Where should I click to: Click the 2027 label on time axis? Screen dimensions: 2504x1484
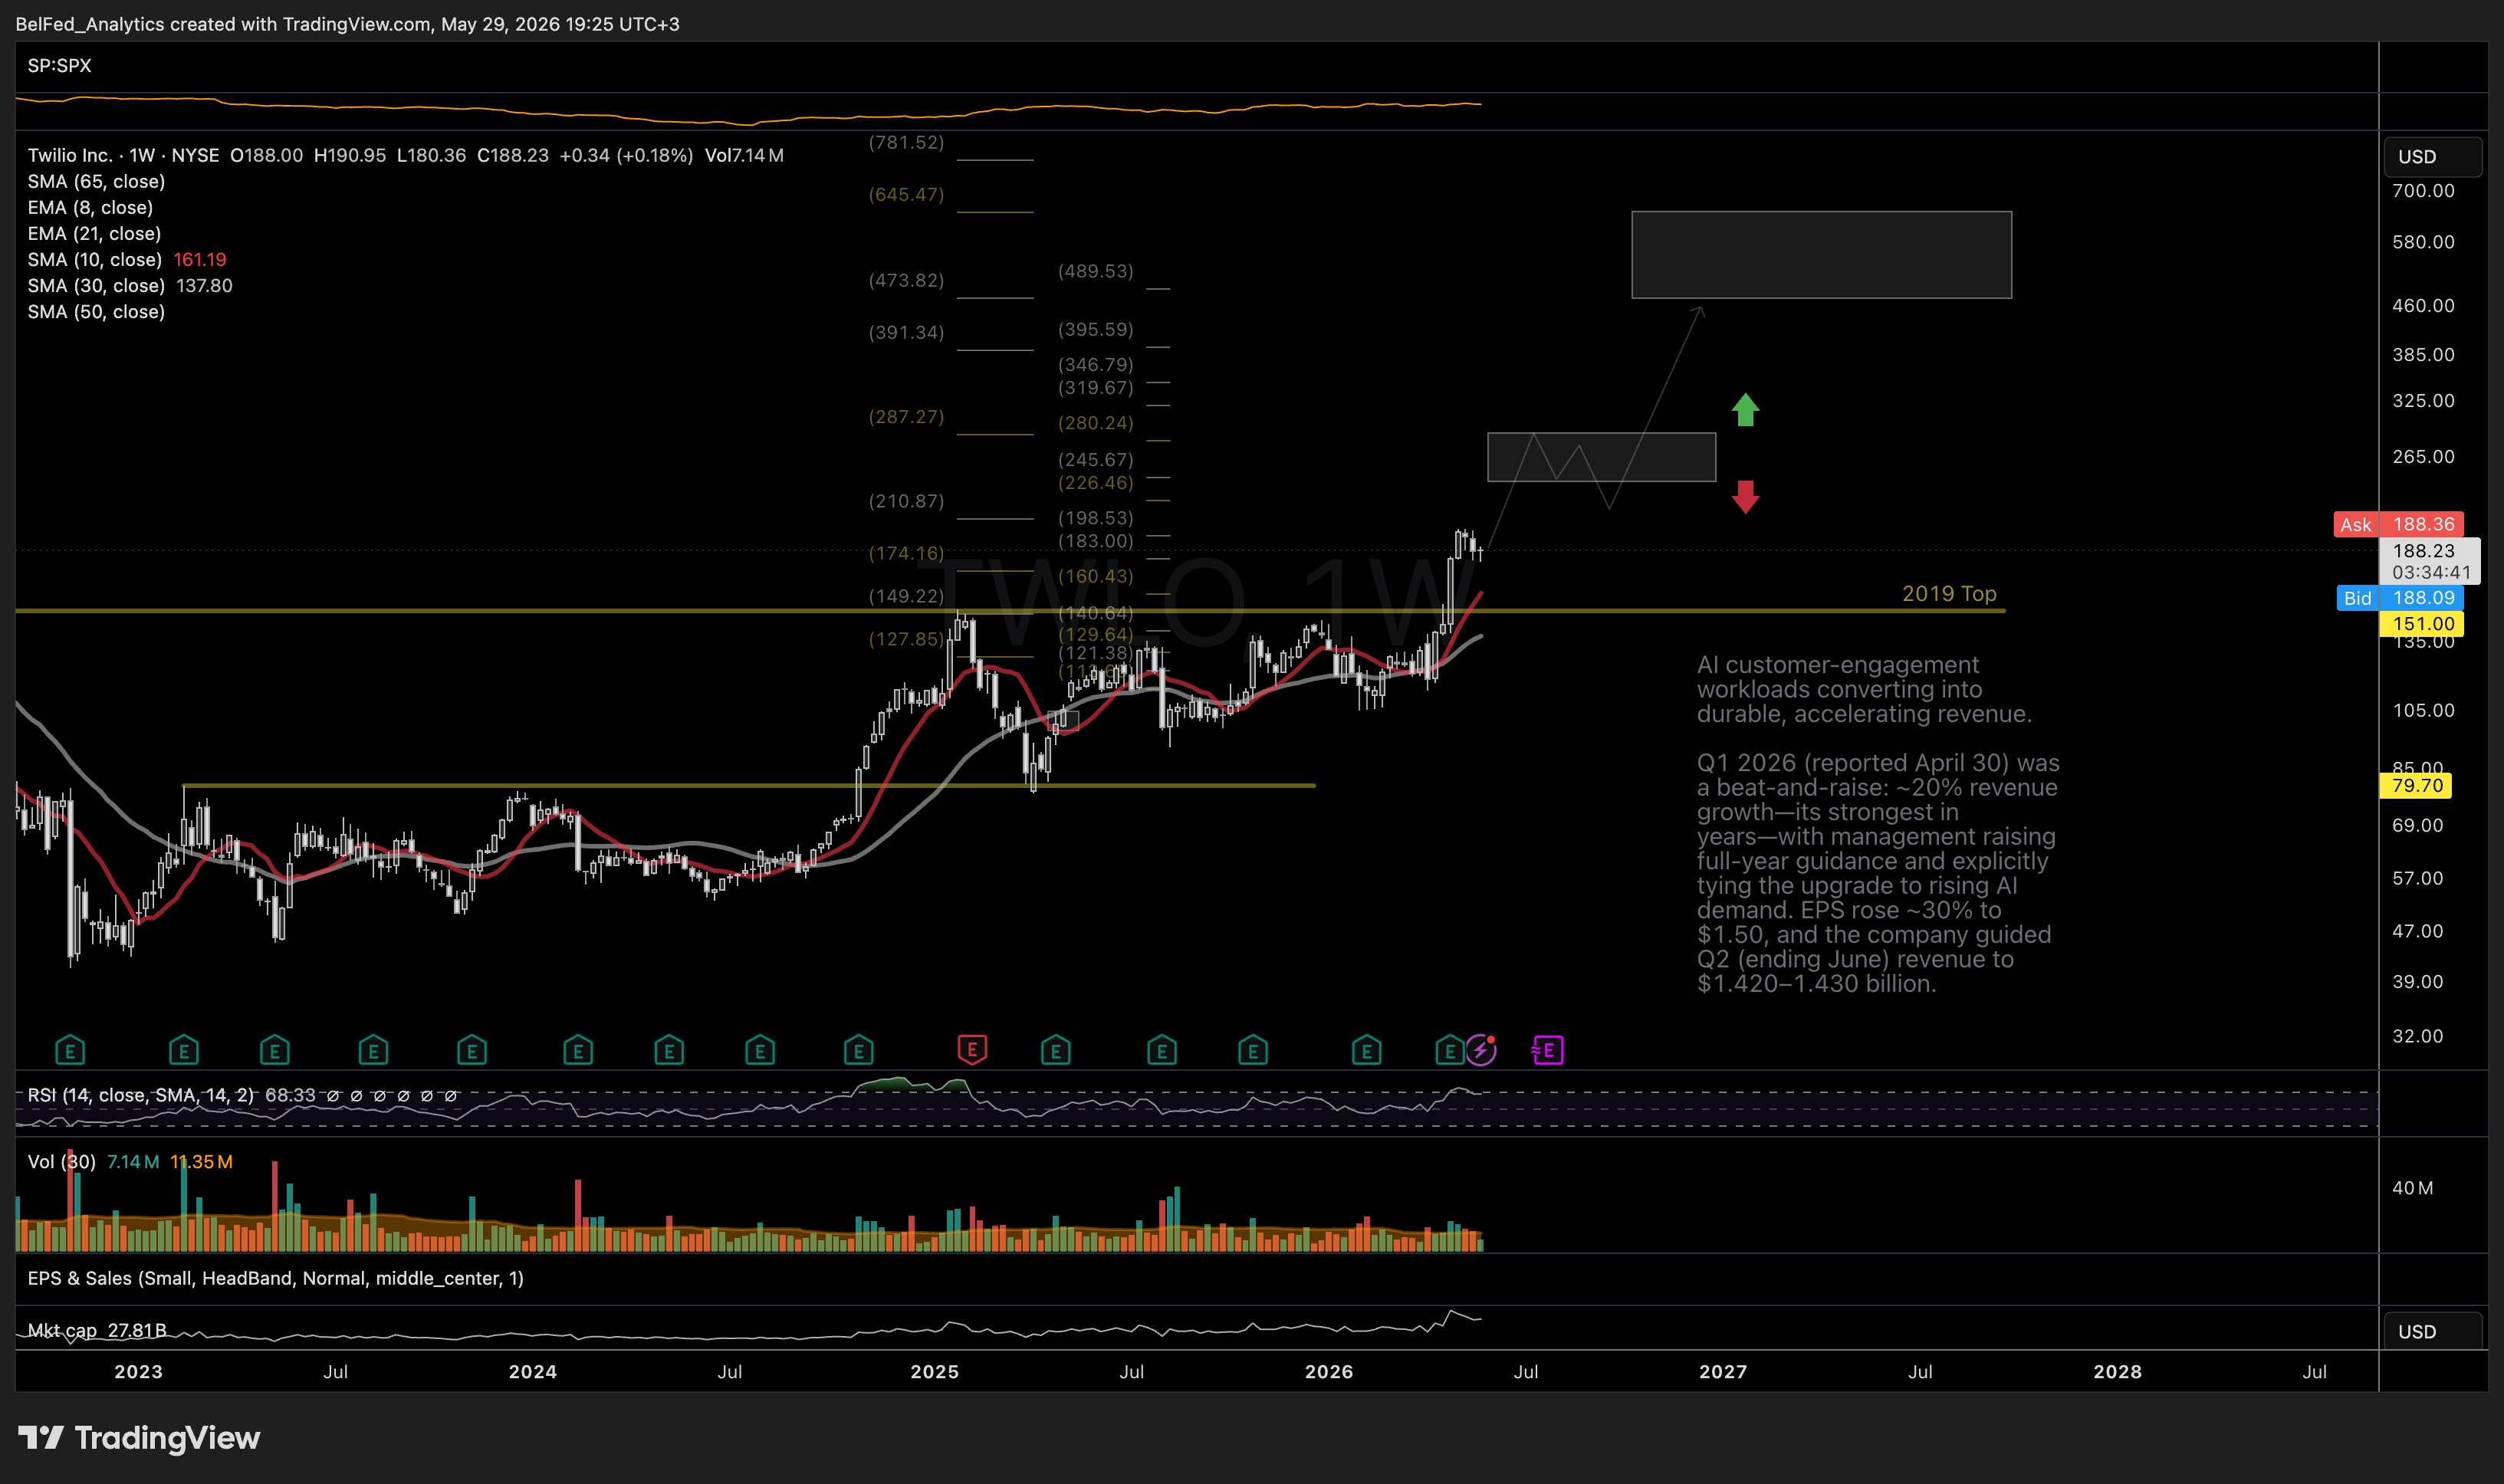(x=1723, y=1372)
